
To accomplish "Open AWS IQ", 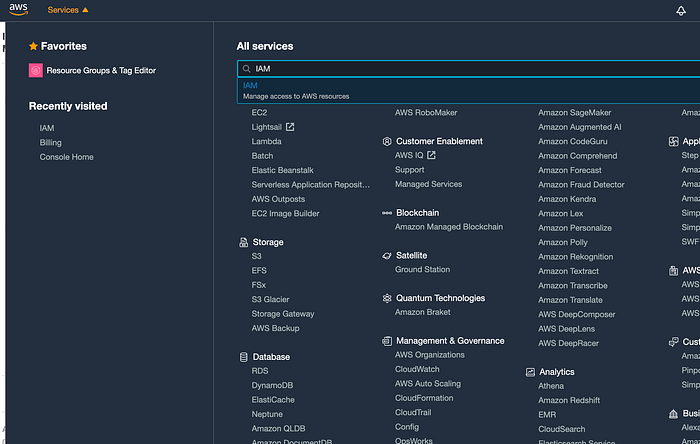I will click(409, 155).
